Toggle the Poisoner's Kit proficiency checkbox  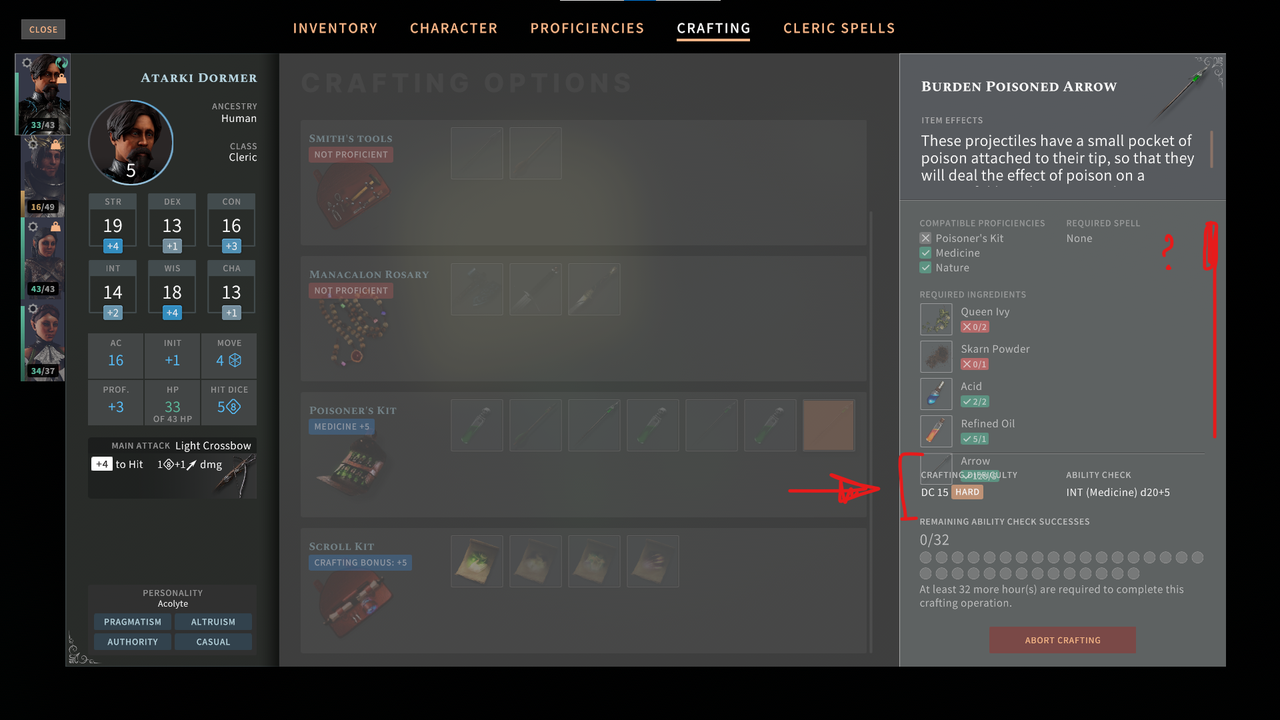click(925, 238)
